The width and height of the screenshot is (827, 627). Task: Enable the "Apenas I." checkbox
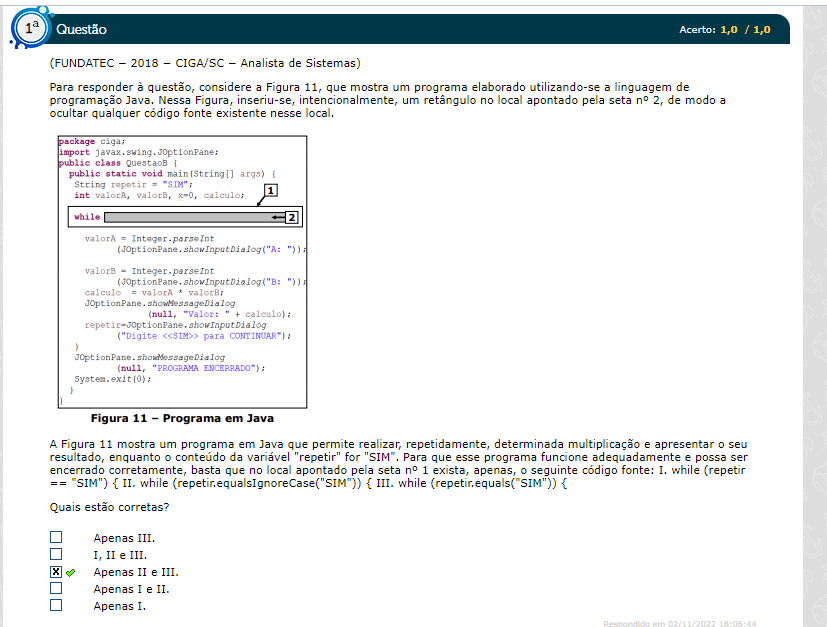coord(56,606)
